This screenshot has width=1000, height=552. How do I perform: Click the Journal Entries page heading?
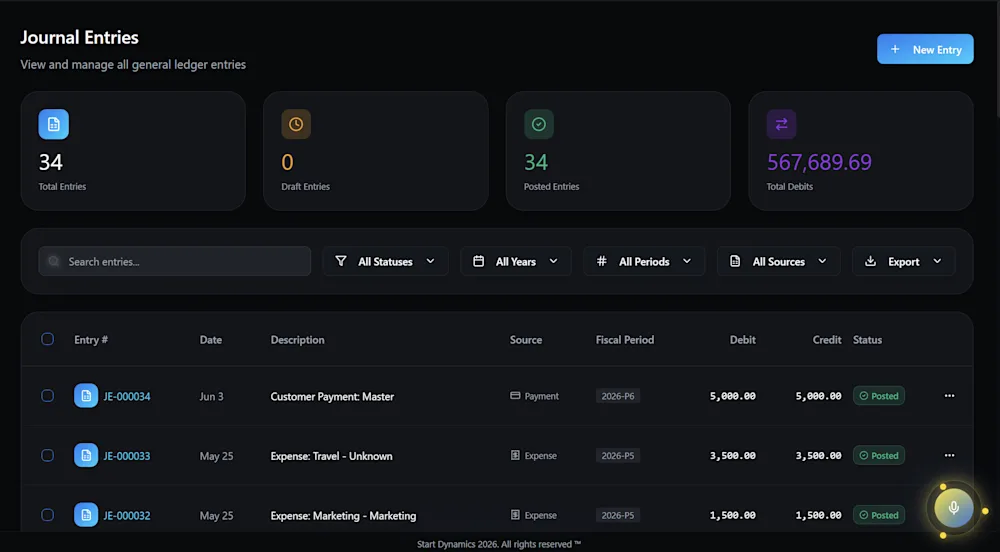coord(80,38)
